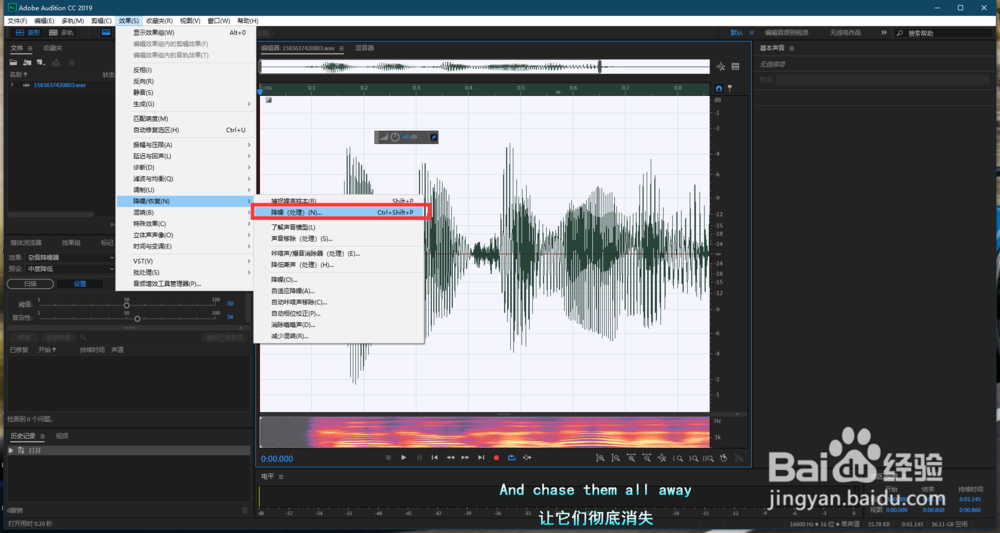Select the 默认 workspace
The image size is (1000, 533).
pos(737,33)
